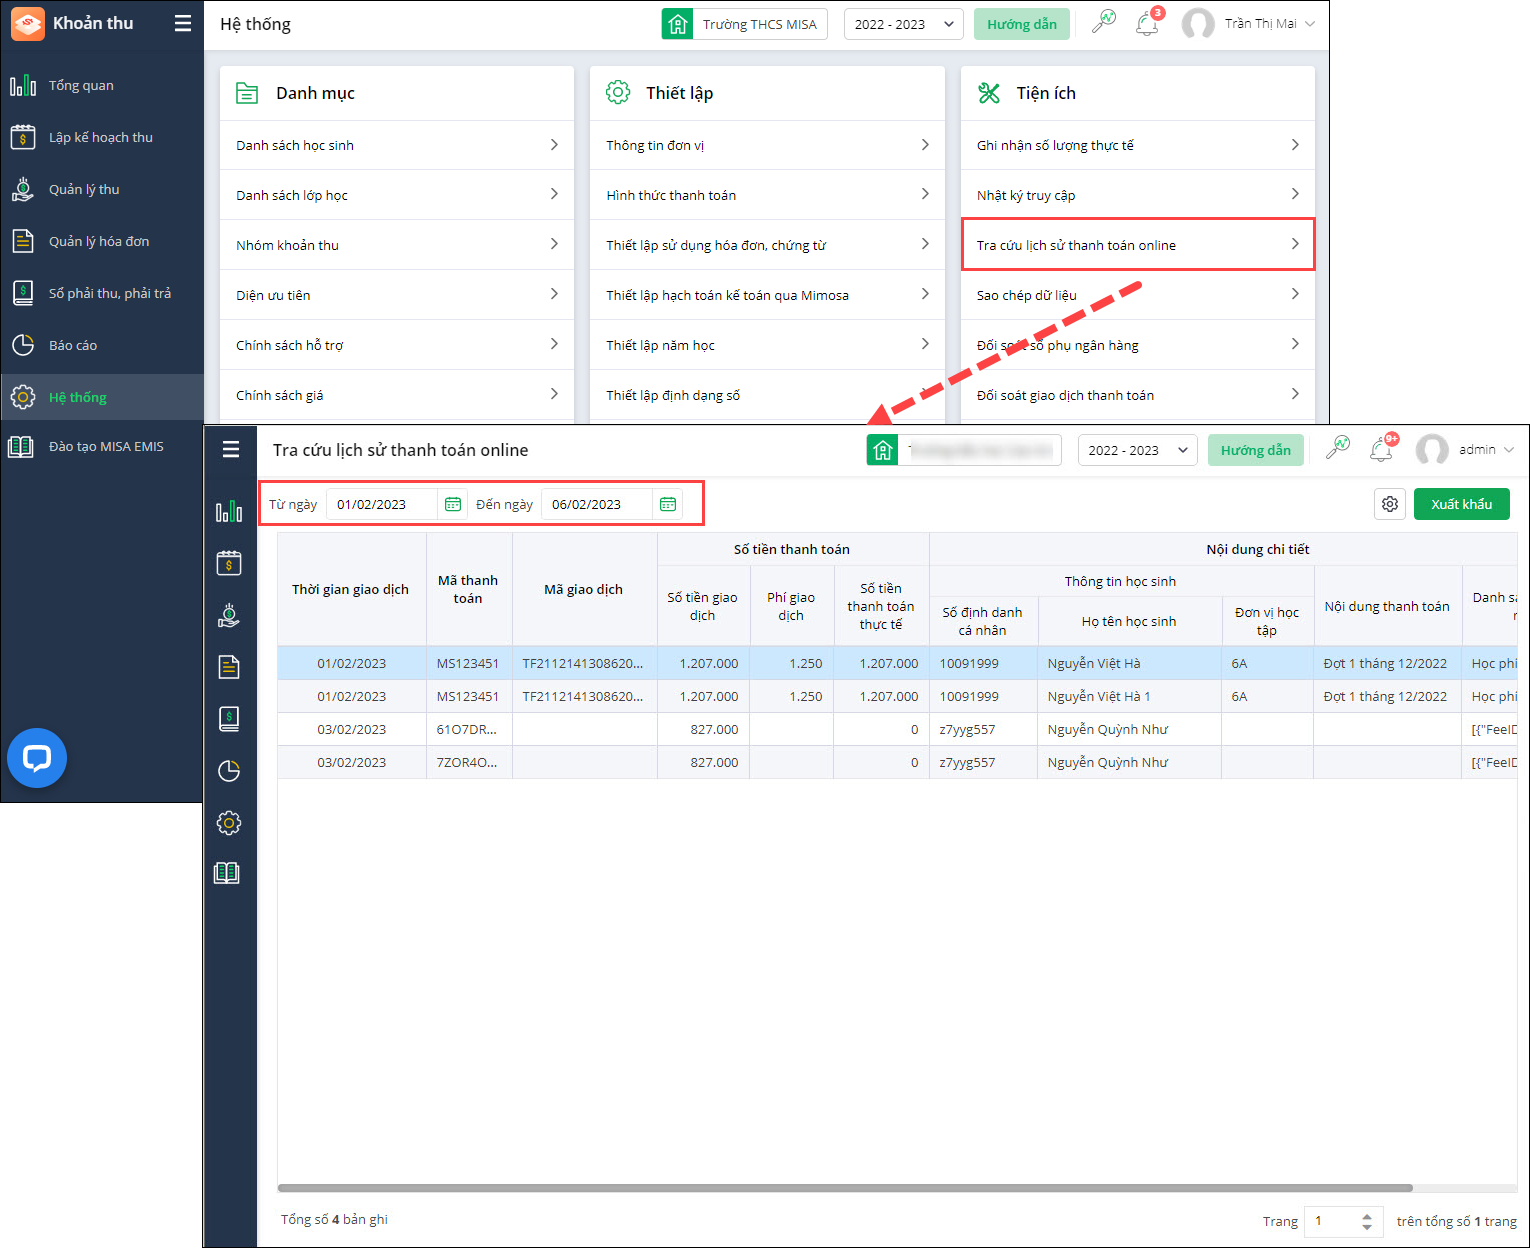Viewport: 1530px width, 1248px height.
Task: Click the horizontal scrollbar under the table
Action: click(845, 1188)
